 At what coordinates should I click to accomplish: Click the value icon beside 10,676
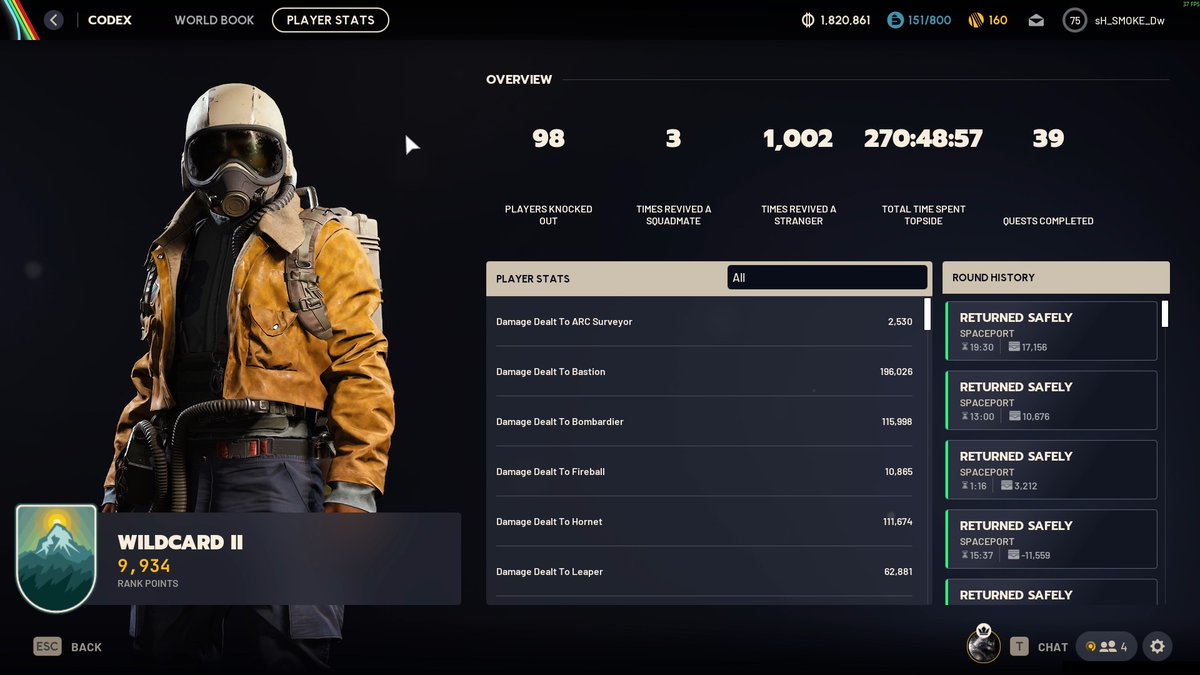click(1014, 416)
